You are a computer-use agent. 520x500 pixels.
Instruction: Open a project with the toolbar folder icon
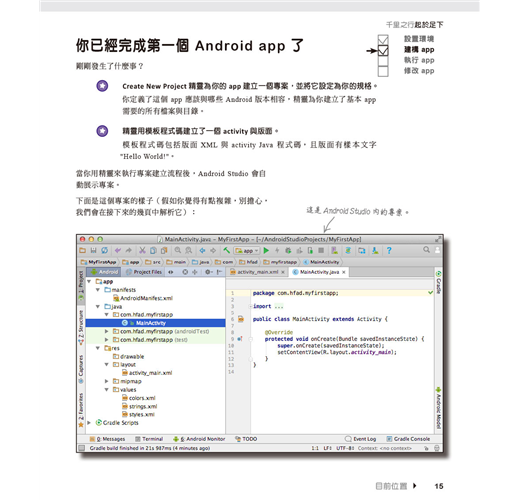82,250
